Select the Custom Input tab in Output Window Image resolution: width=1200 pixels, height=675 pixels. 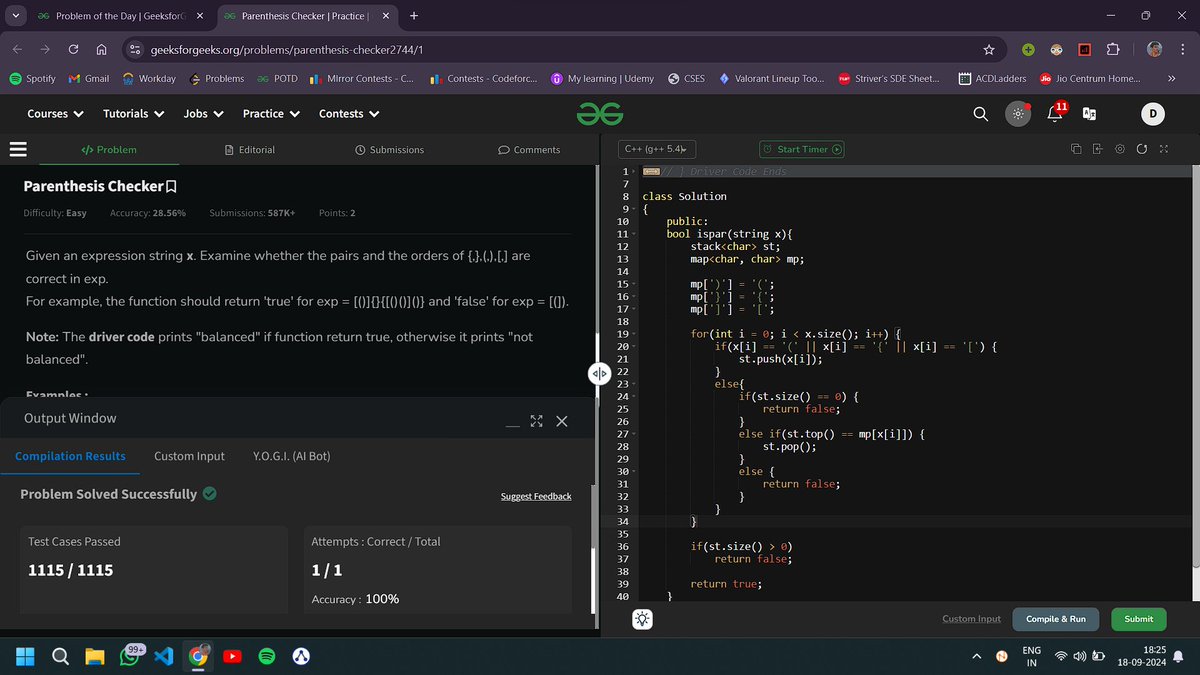point(189,456)
